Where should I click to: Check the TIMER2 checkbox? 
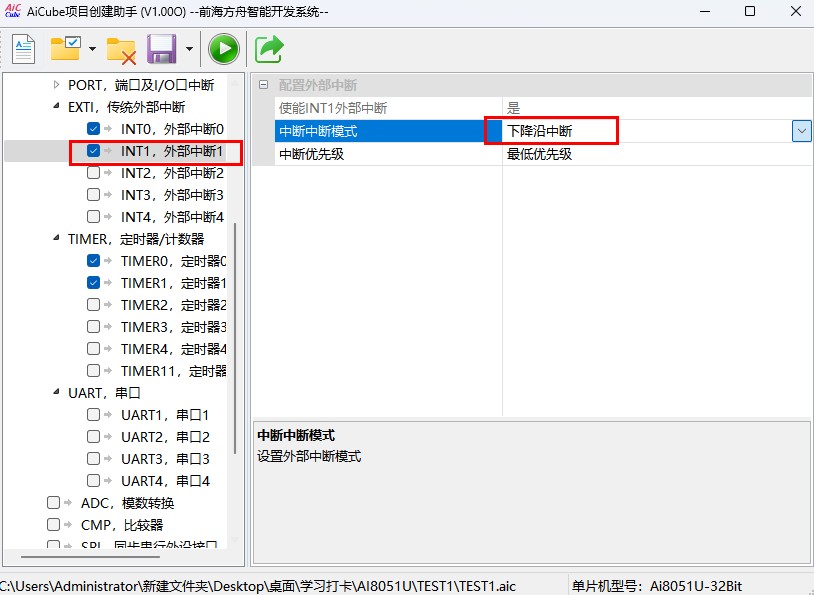(93, 304)
